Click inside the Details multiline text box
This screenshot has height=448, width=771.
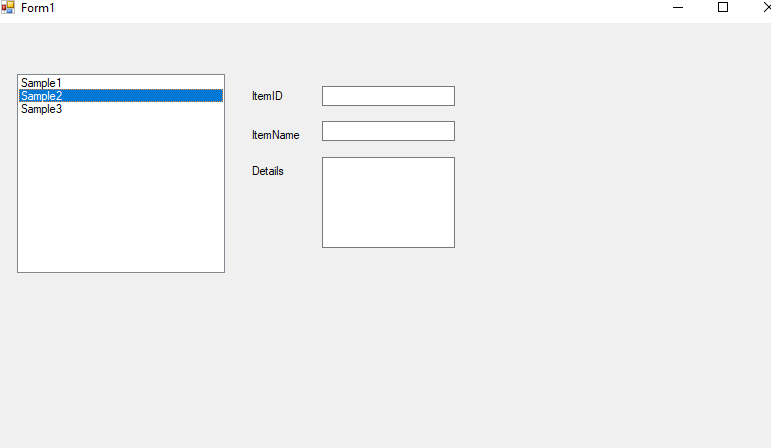pyautogui.click(x=388, y=203)
